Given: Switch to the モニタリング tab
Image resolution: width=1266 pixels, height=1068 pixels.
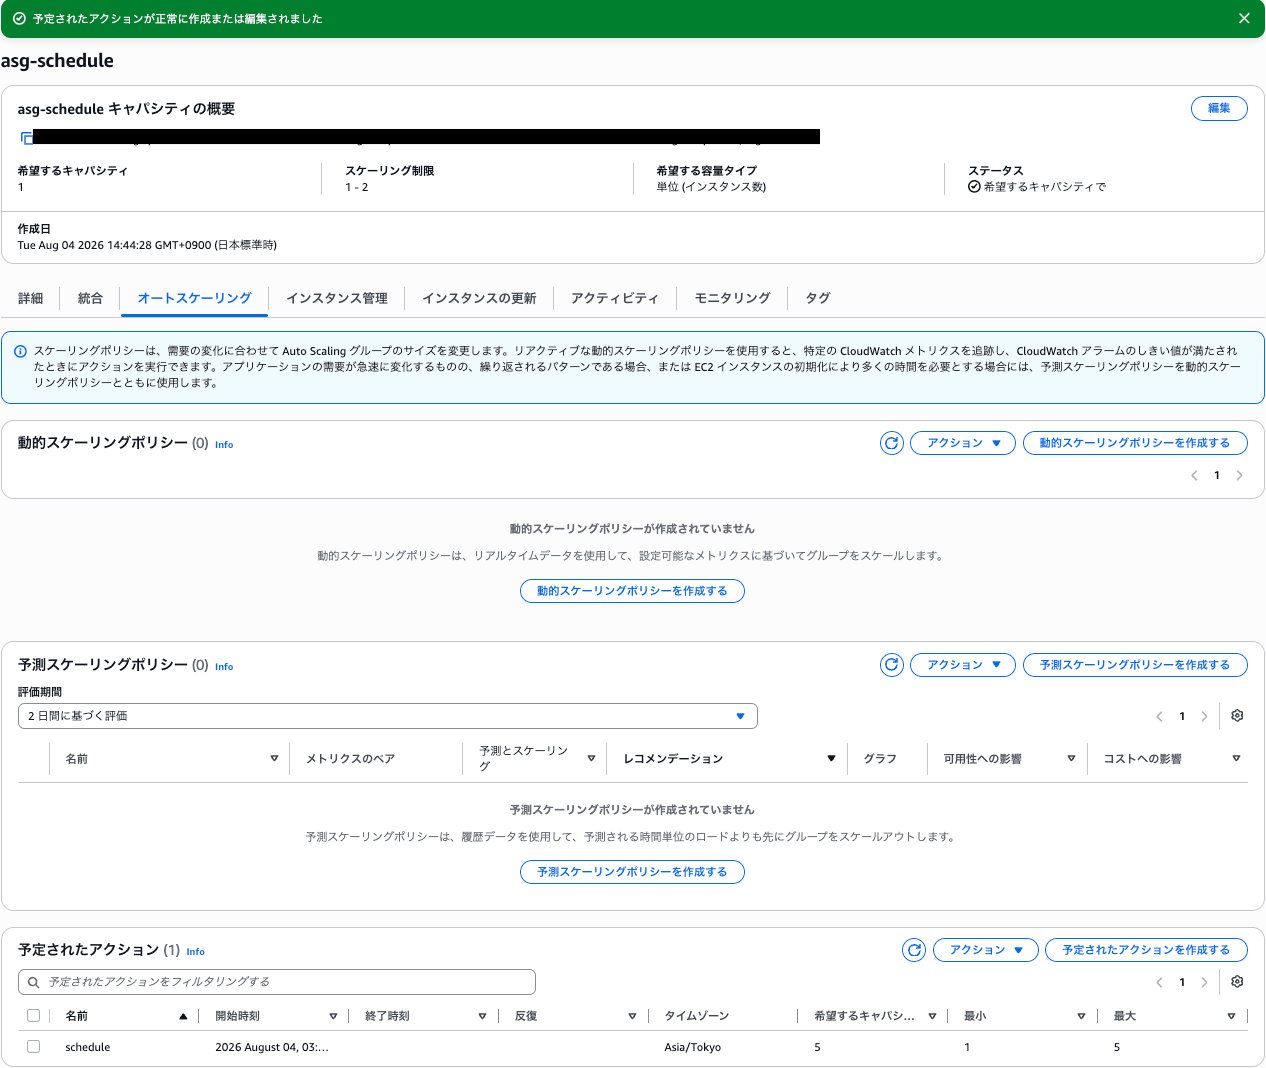Looking at the screenshot, I should coord(733,298).
